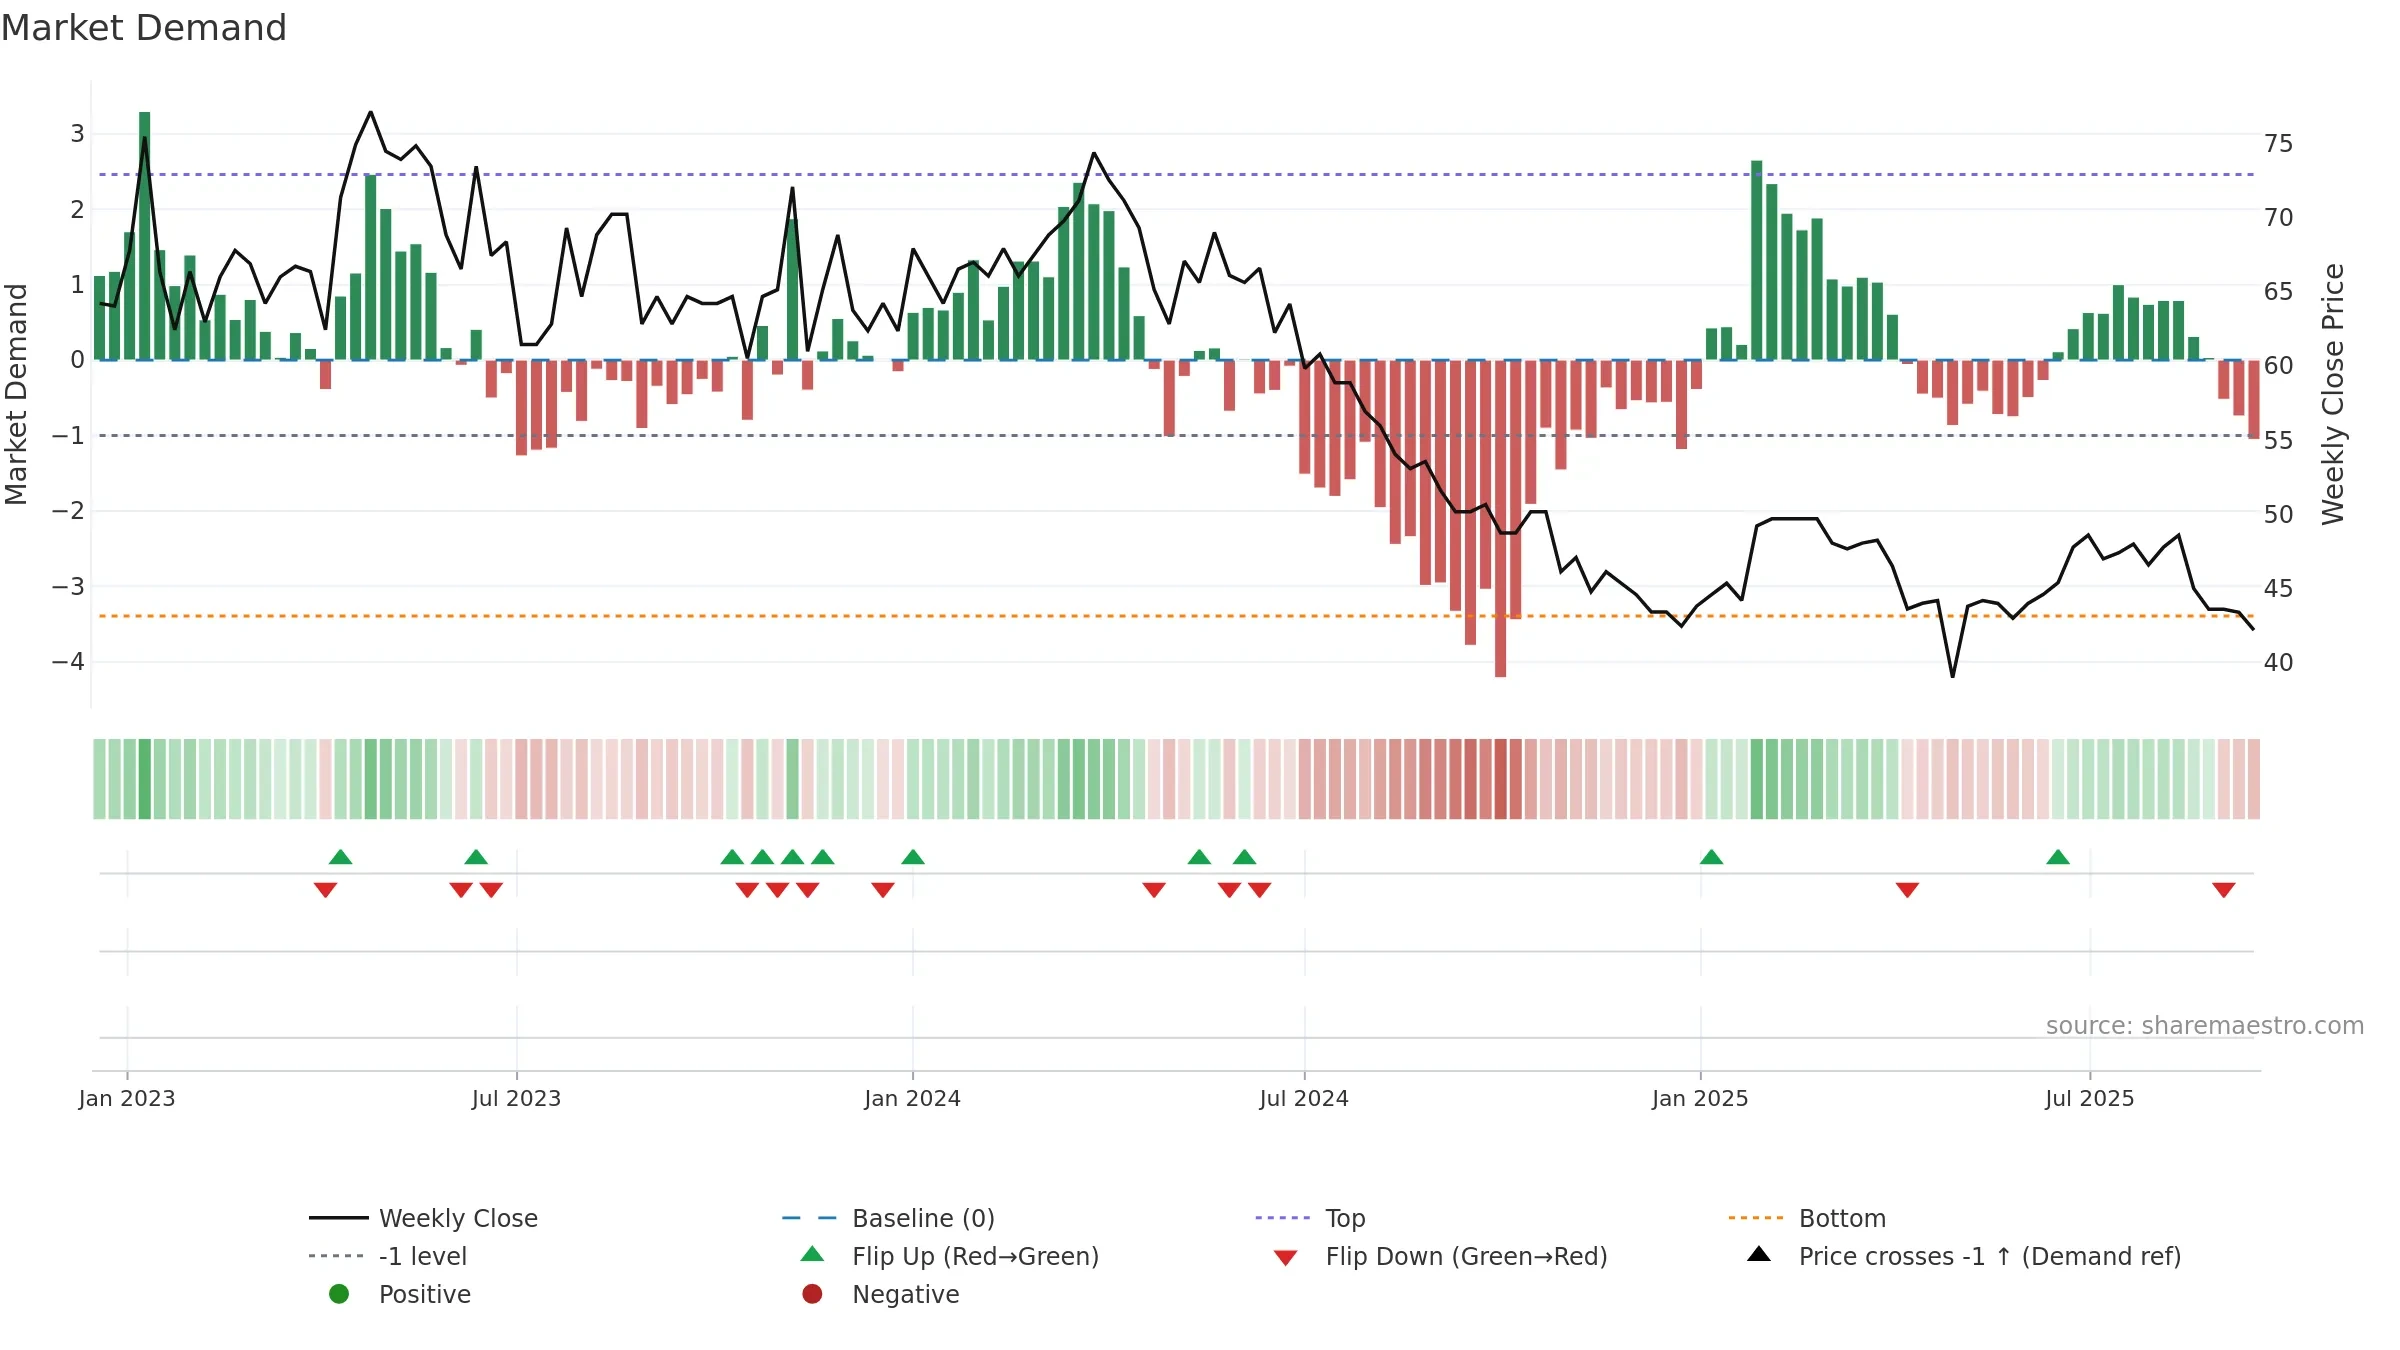Click the Top legend label
2400x1350 pixels.
tap(1345, 1219)
